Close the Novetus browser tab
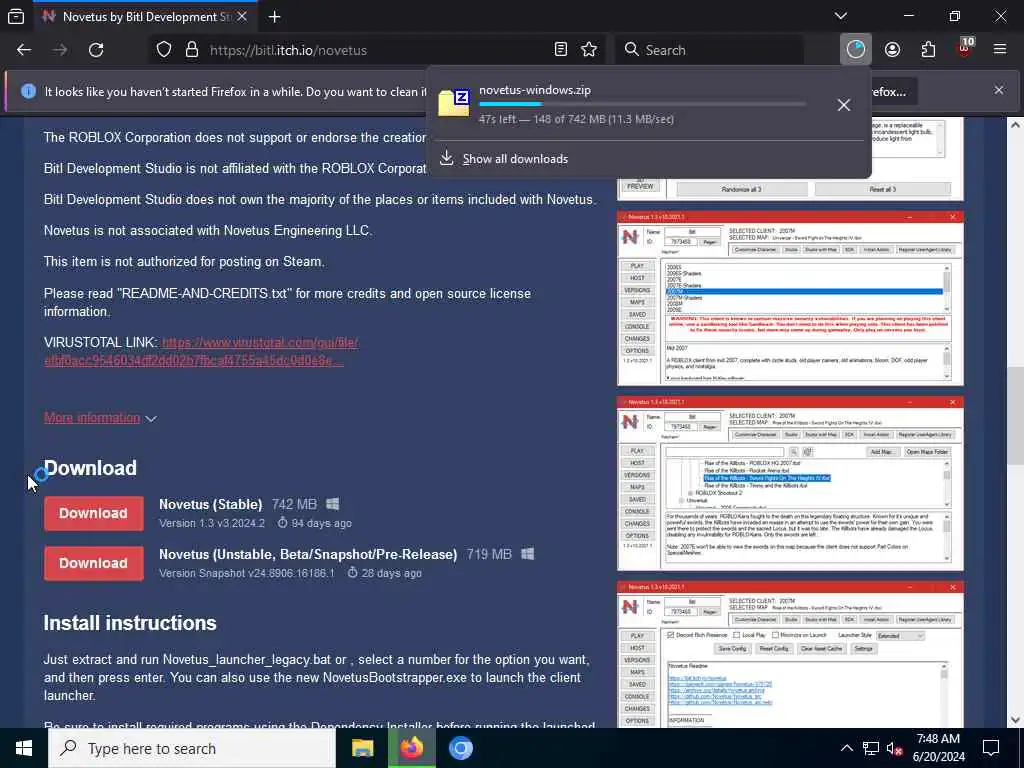Image resolution: width=1024 pixels, height=768 pixels. [x=242, y=16]
